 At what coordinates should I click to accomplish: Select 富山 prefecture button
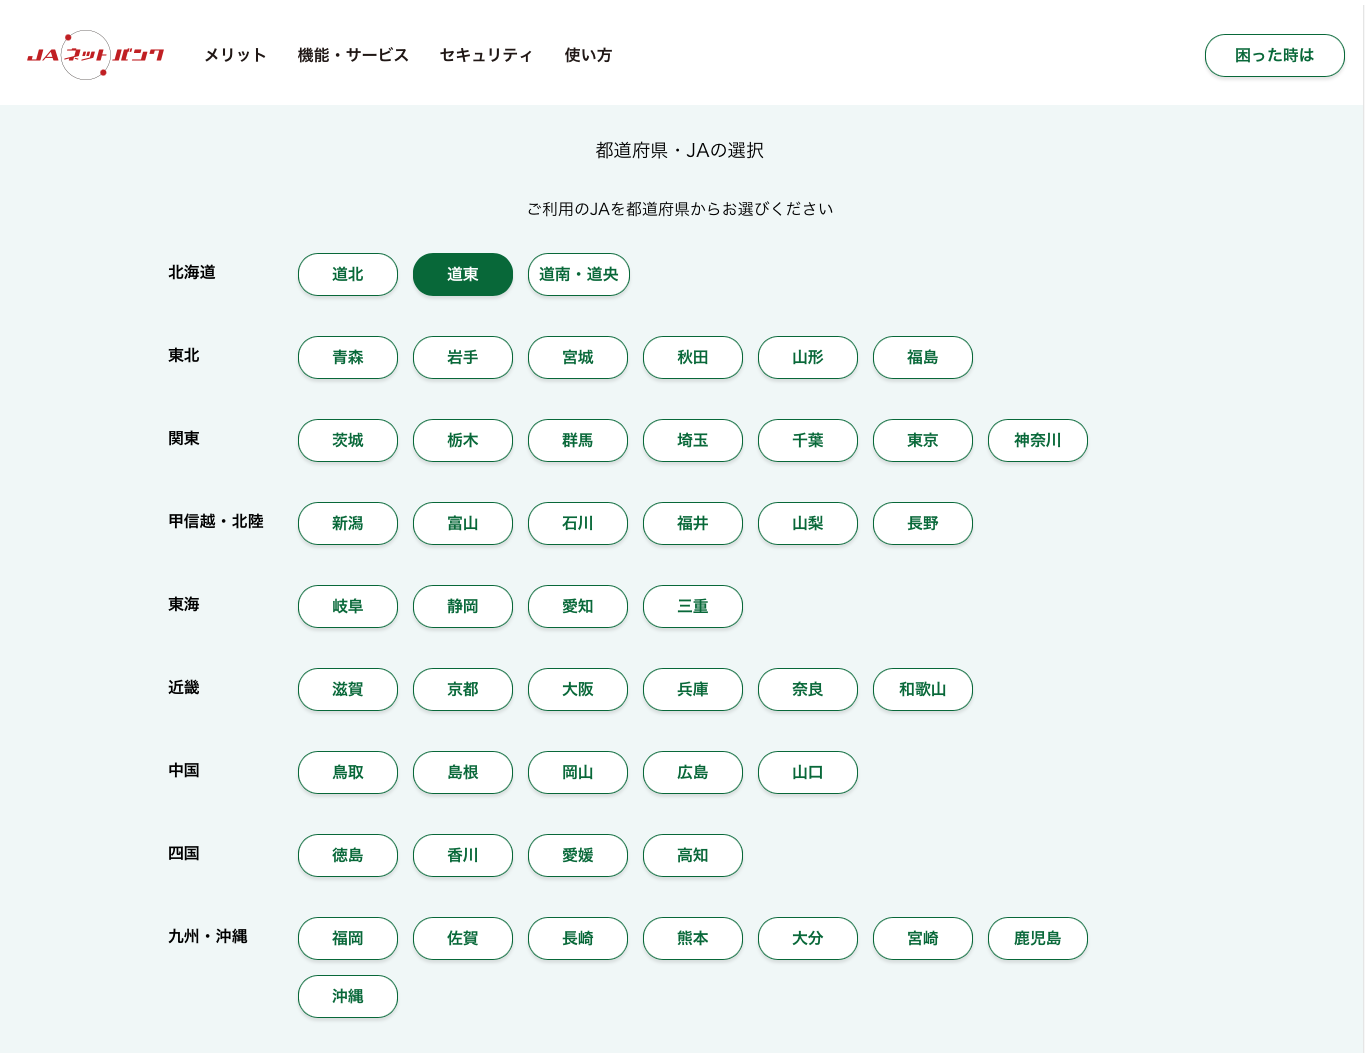point(463,523)
